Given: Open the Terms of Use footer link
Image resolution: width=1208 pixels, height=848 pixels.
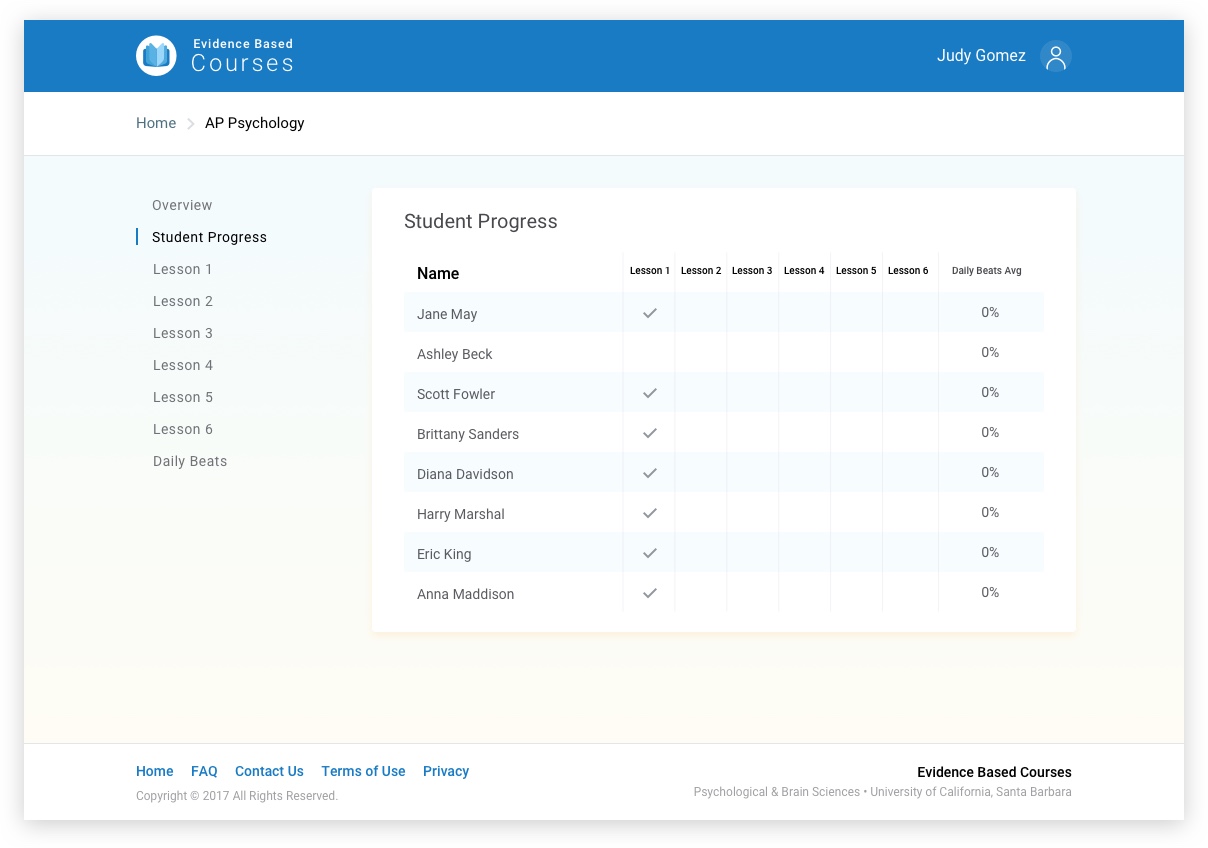Looking at the screenshot, I should tap(363, 771).
